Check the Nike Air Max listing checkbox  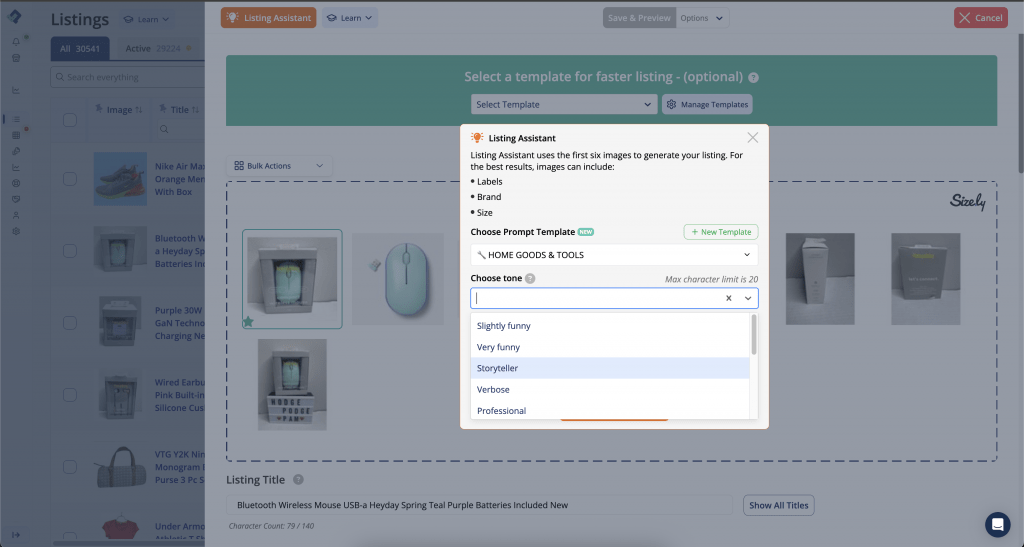pyautogui.click(x=70, y=179)
